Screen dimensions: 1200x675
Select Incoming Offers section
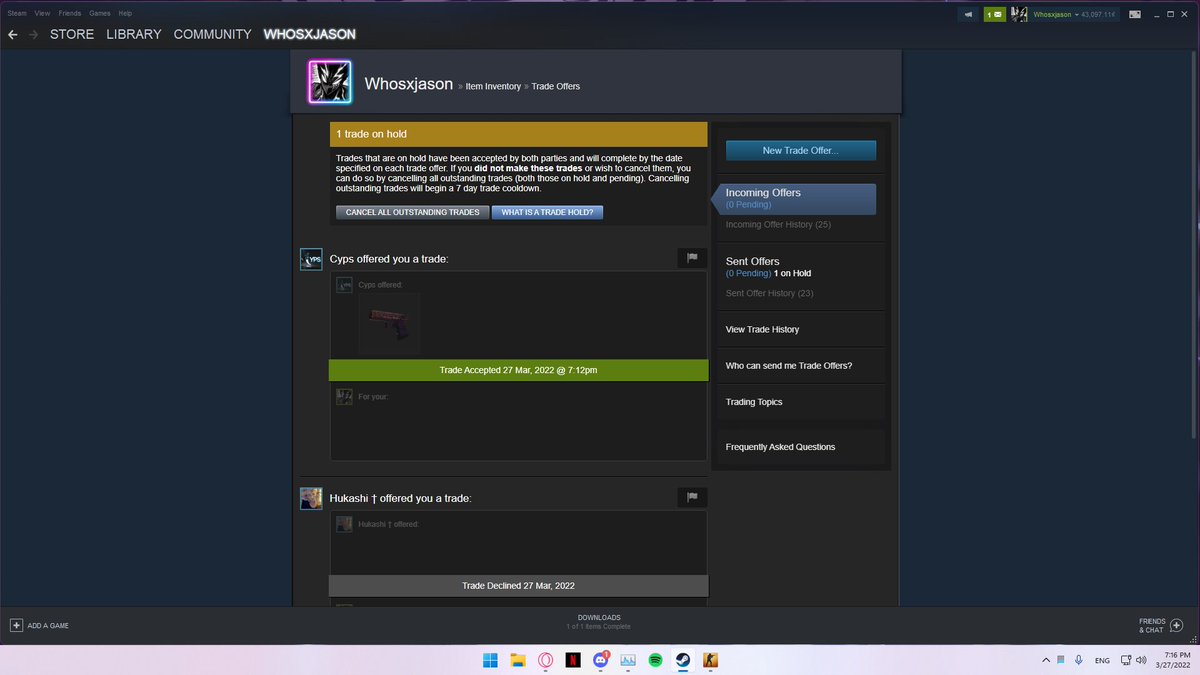tap(795, 198)
